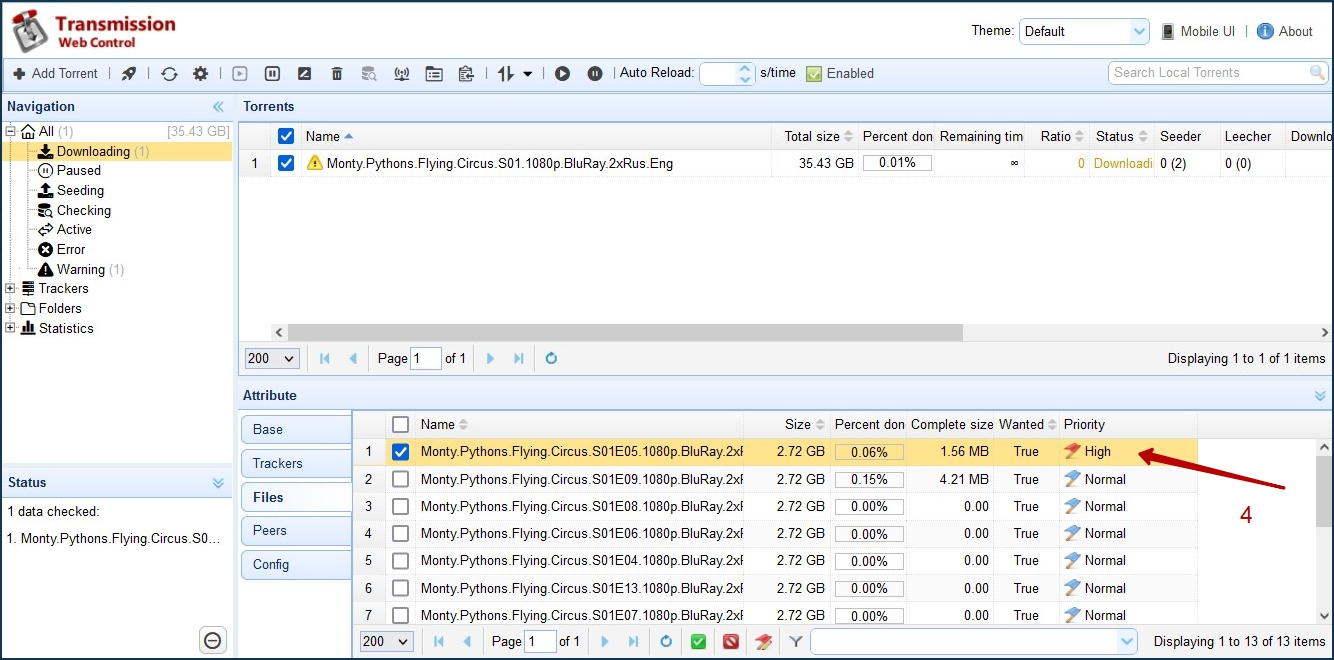
Task: Open settings via the gear icon
Action: [200, 73]
